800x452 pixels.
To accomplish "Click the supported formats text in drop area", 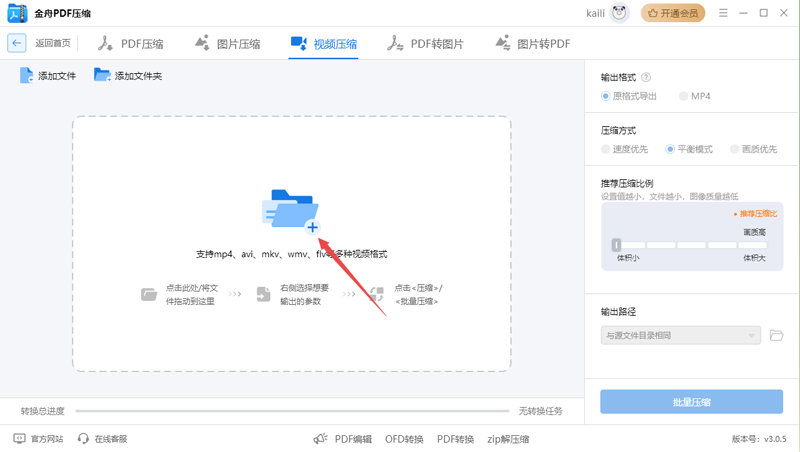I will pos(291,254).
